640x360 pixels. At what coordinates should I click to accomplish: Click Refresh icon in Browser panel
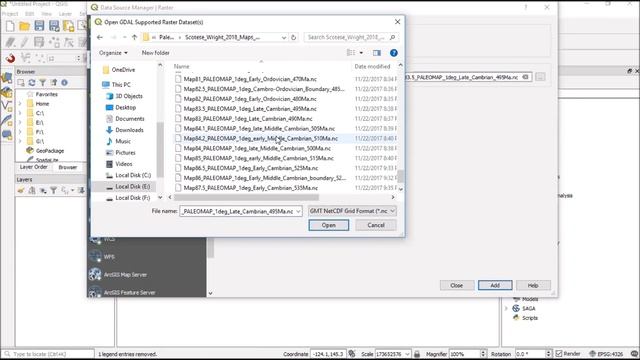tap(32, 82)
